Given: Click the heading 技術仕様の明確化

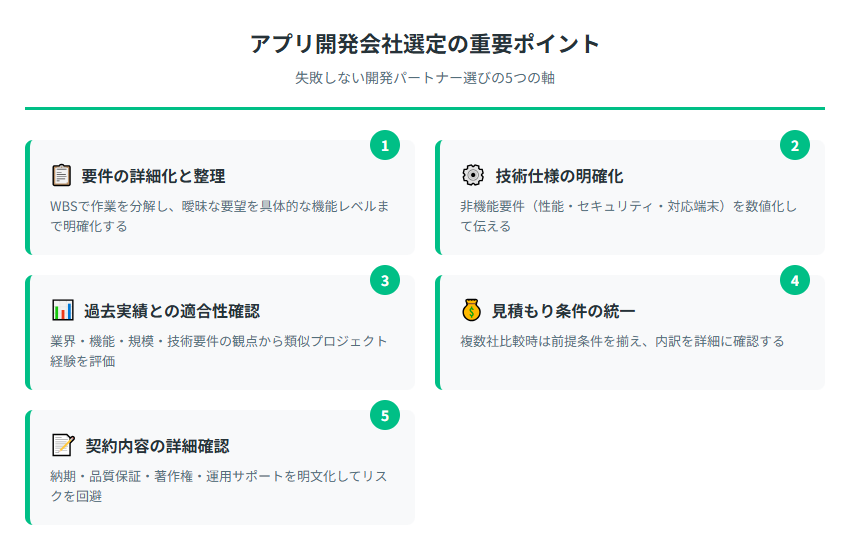Looking at the screenshot, I should [x=559, y=176].
